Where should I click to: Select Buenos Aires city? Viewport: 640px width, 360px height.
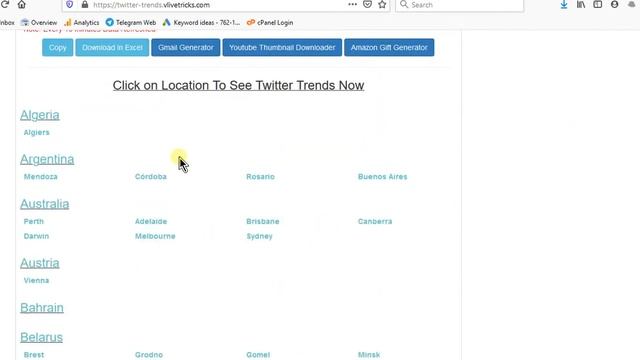tap(382, 177)
